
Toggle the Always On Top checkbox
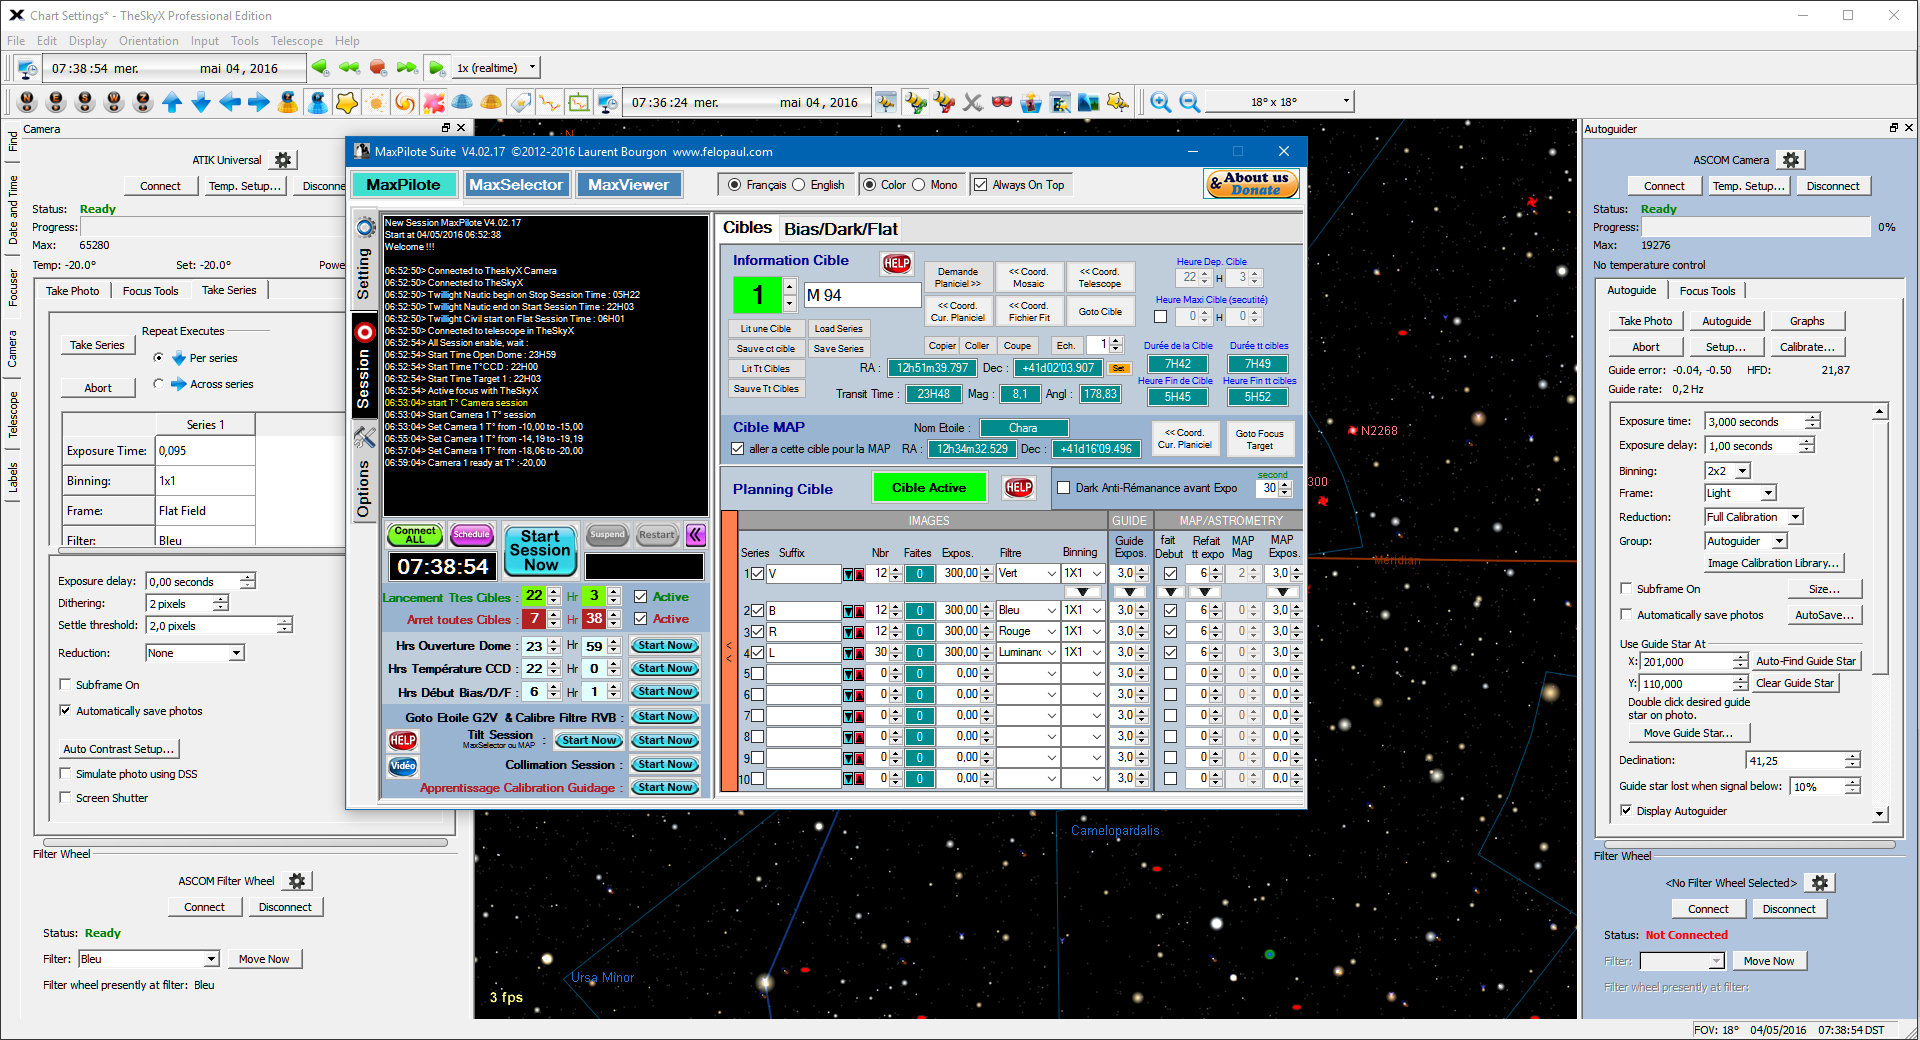tap(981, 184)
